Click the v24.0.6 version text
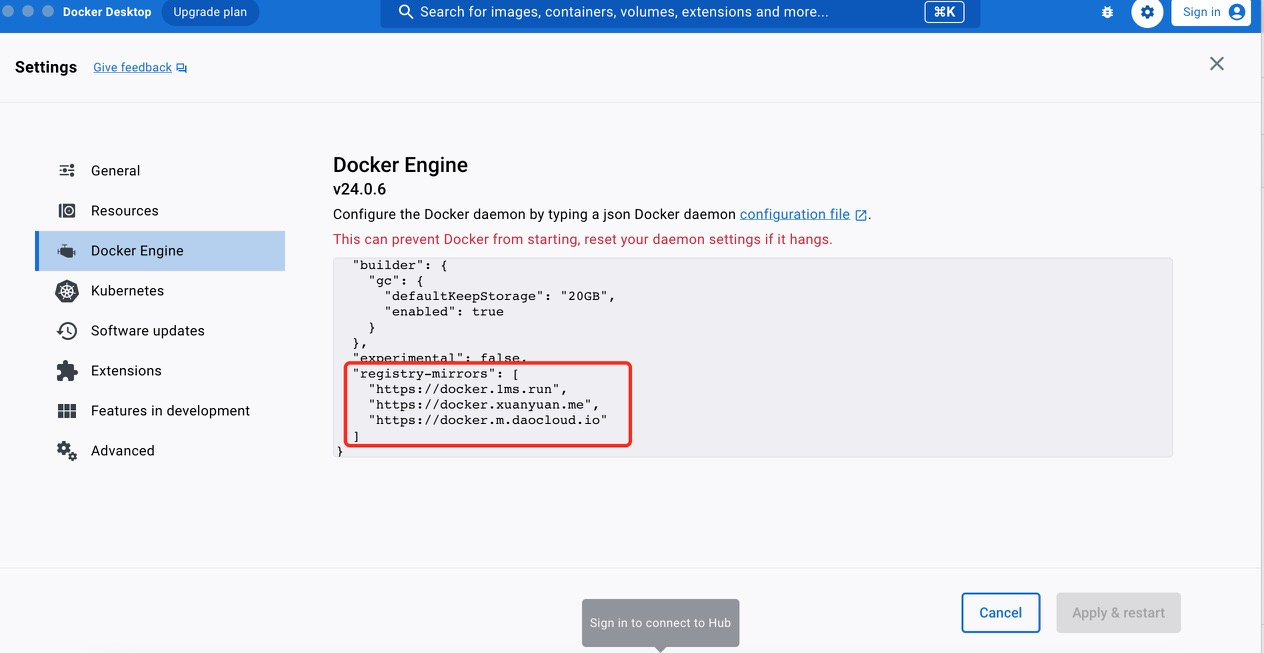The width and height of the screenshot is (1264, 653). coord(359,189)
